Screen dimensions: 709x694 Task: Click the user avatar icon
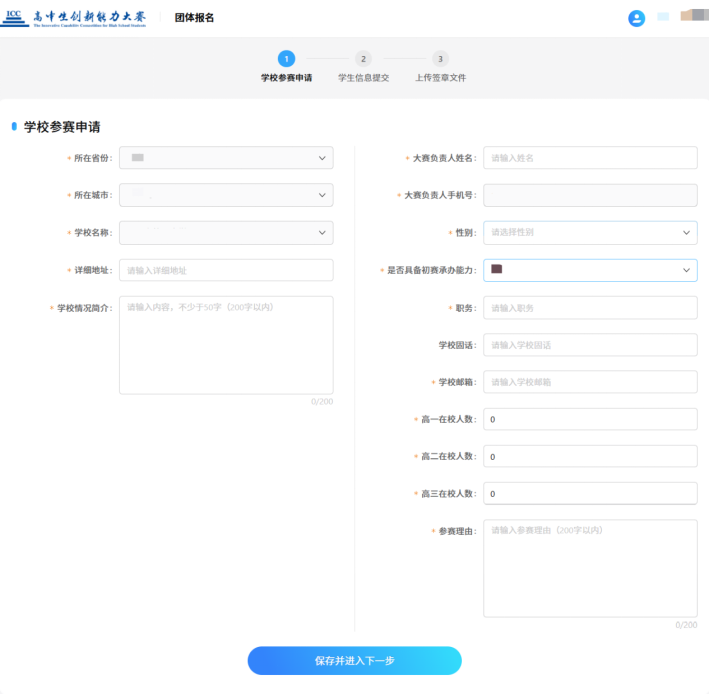click(636, 18)
